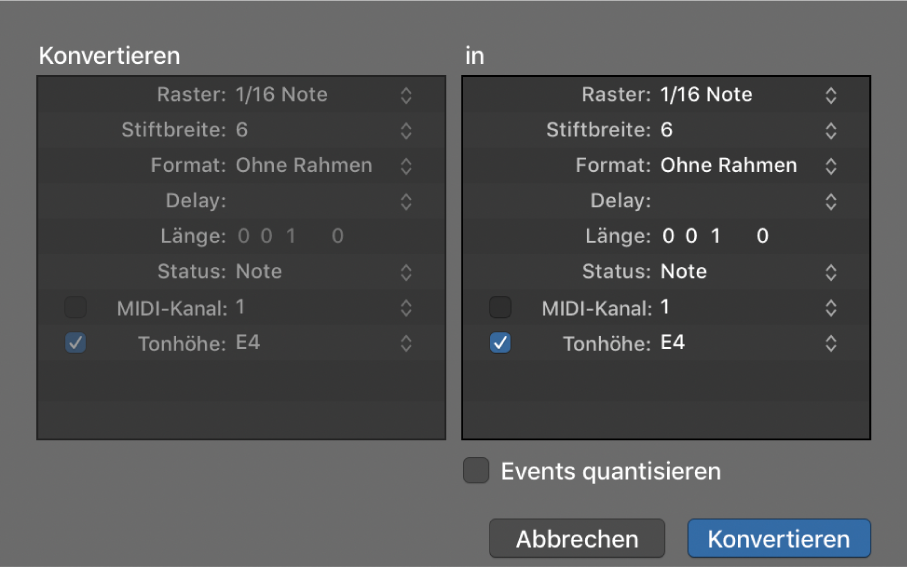This screenshot has height=567, width=907.
Task: Uncheck the right-panel Tonhöhe checkbox
Action: [501, 344]
